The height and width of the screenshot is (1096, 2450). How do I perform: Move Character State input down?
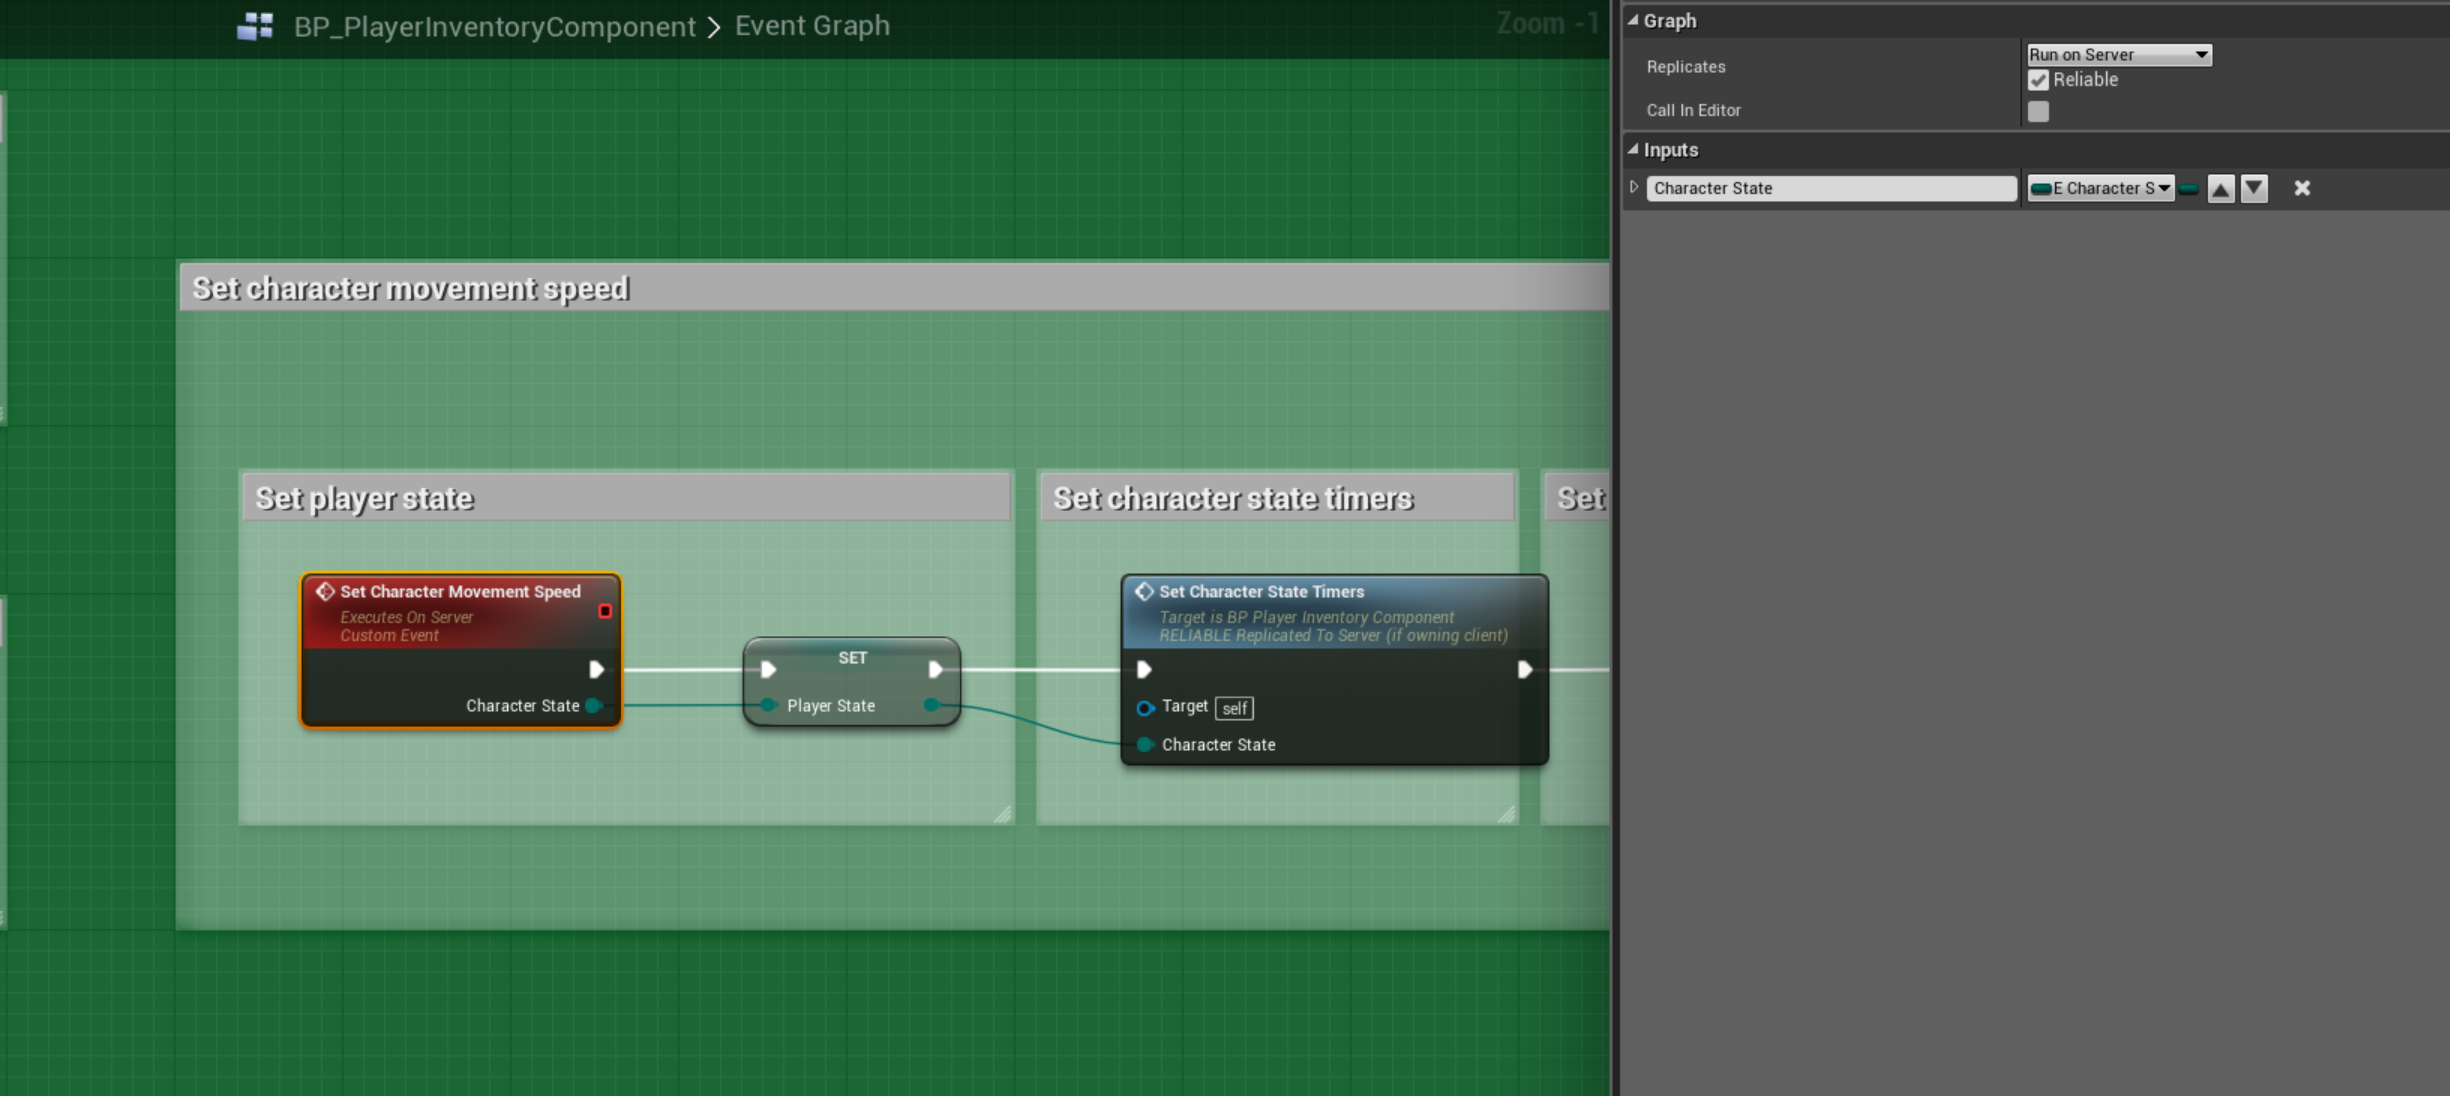2254,189
